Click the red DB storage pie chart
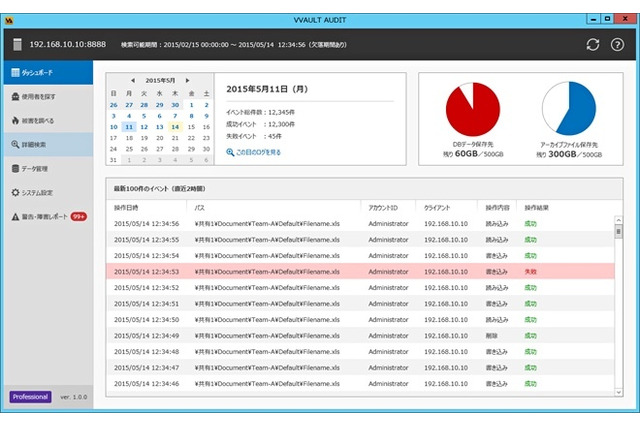This screenshot has height=426, width=640. coord(473,109)
